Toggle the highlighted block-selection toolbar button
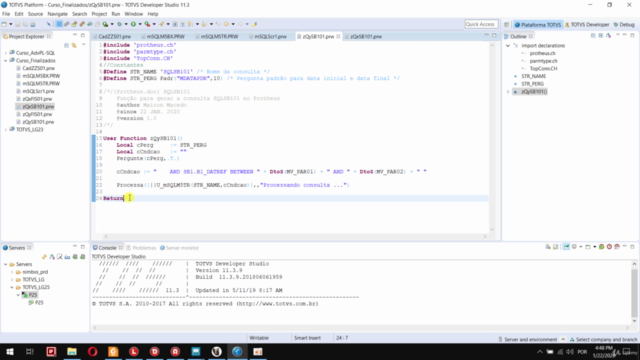 pyautogui.click(x=59, y=24)
